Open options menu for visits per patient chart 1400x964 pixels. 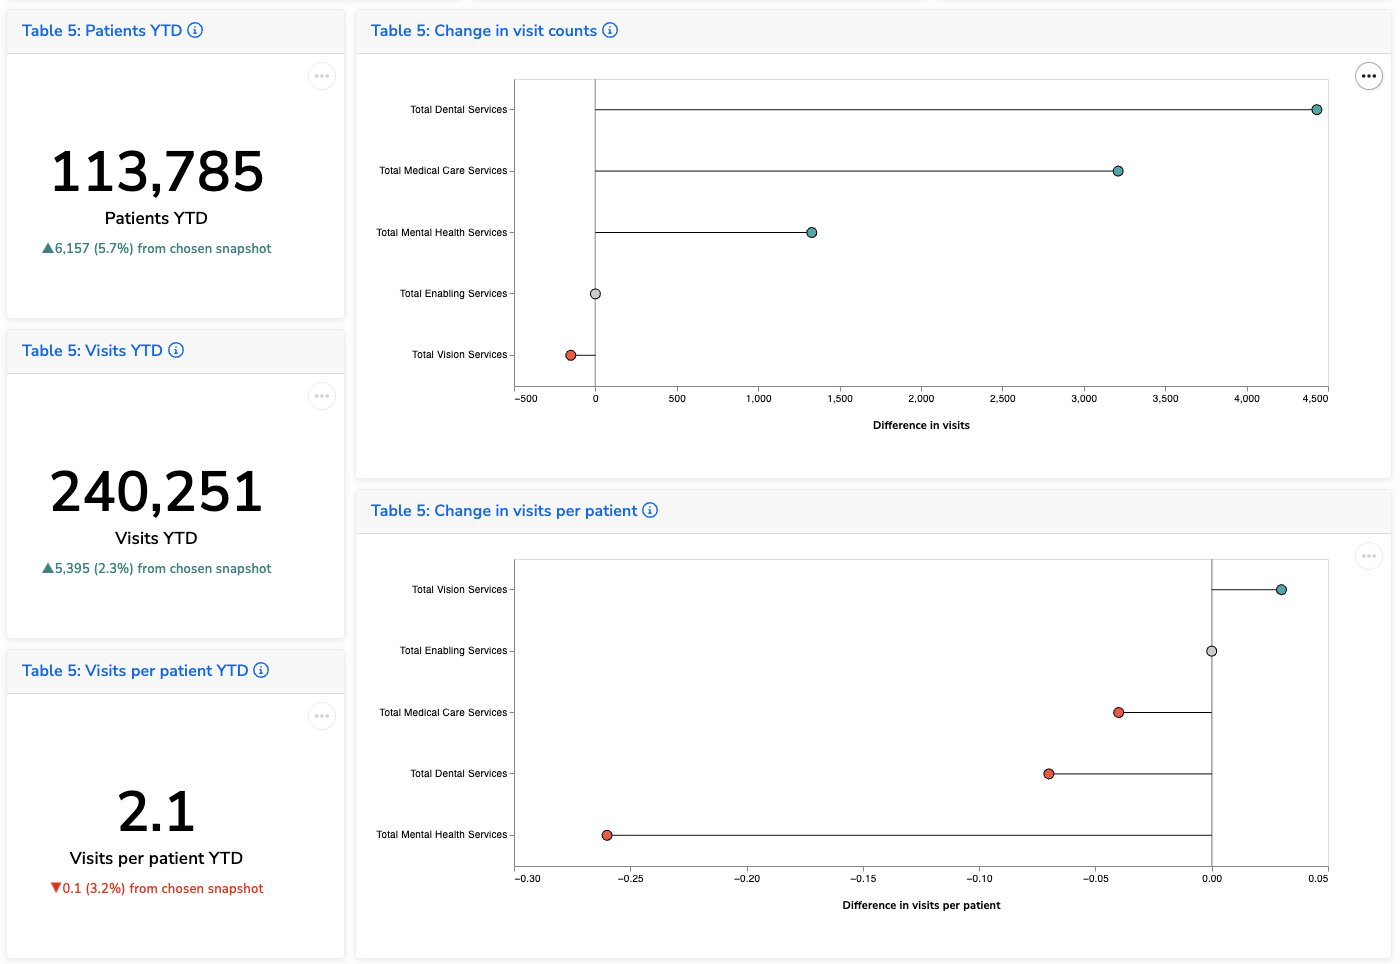pyautogui.click(x=1368, y=556)
